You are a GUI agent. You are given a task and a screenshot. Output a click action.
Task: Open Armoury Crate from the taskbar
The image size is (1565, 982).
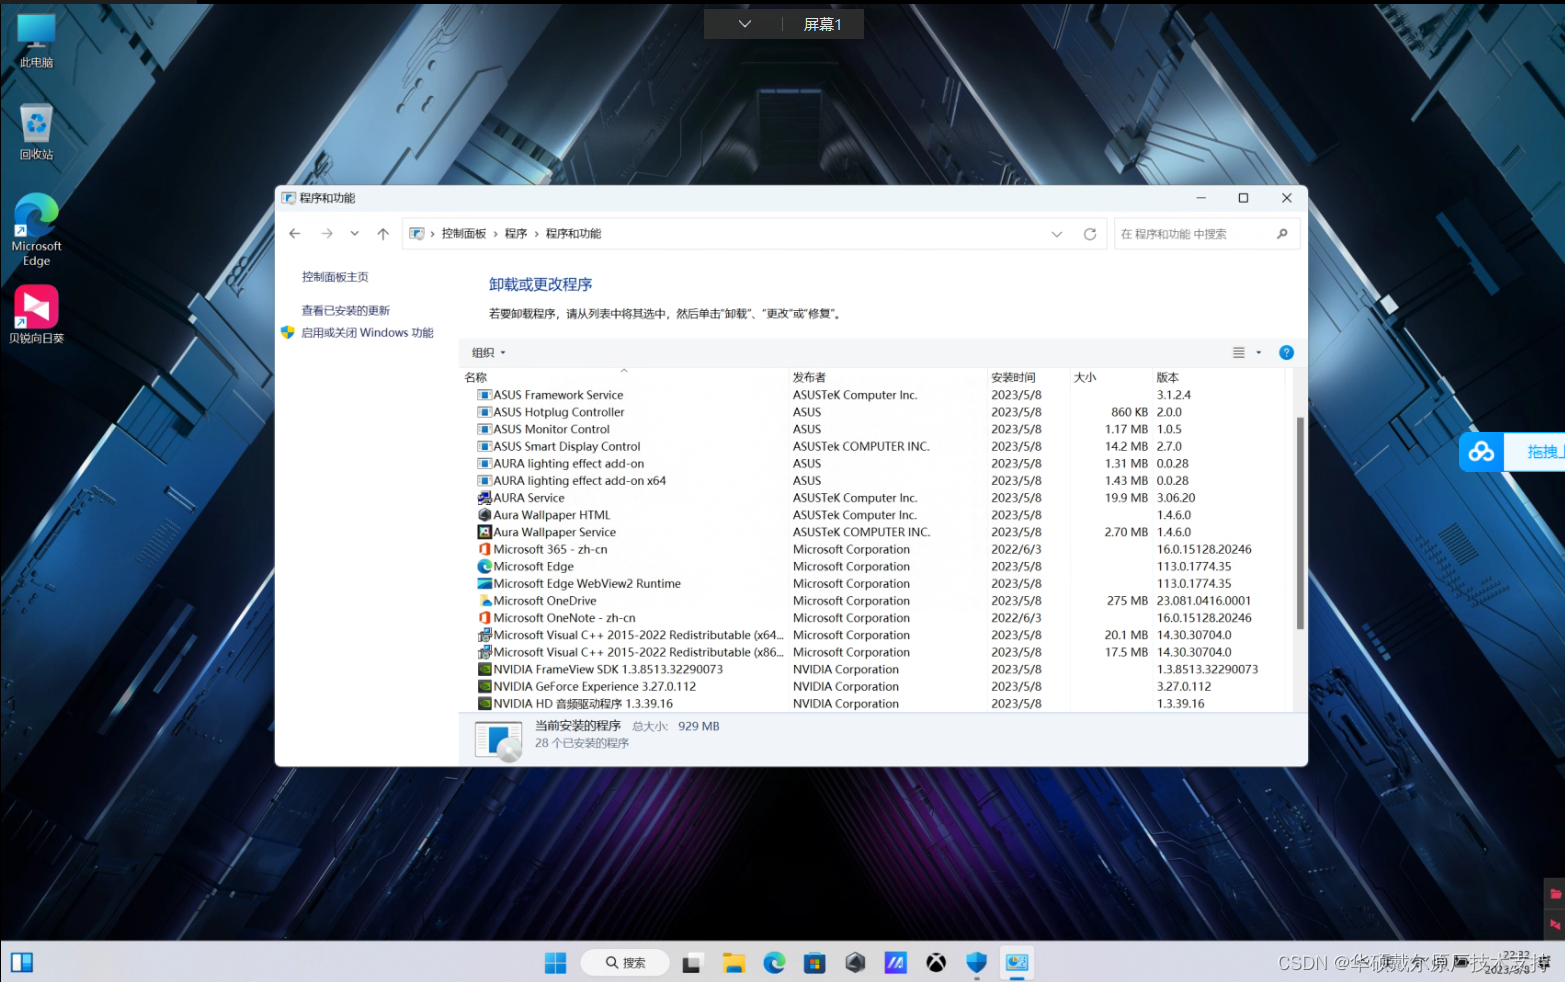click(855, 963)
